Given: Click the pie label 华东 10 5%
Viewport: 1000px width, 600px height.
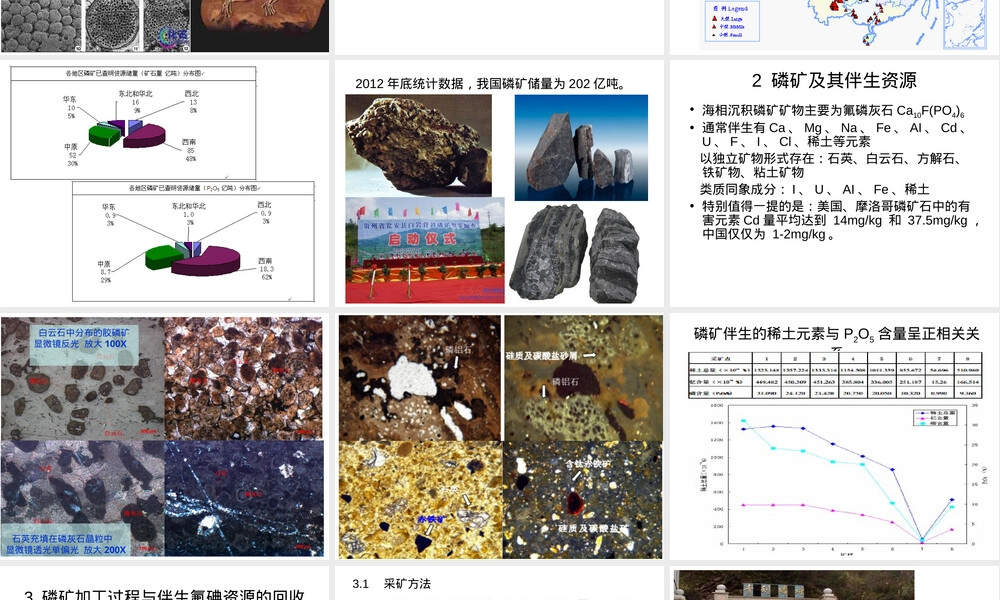Looking at the screenshot, I should tap(70, 107).
